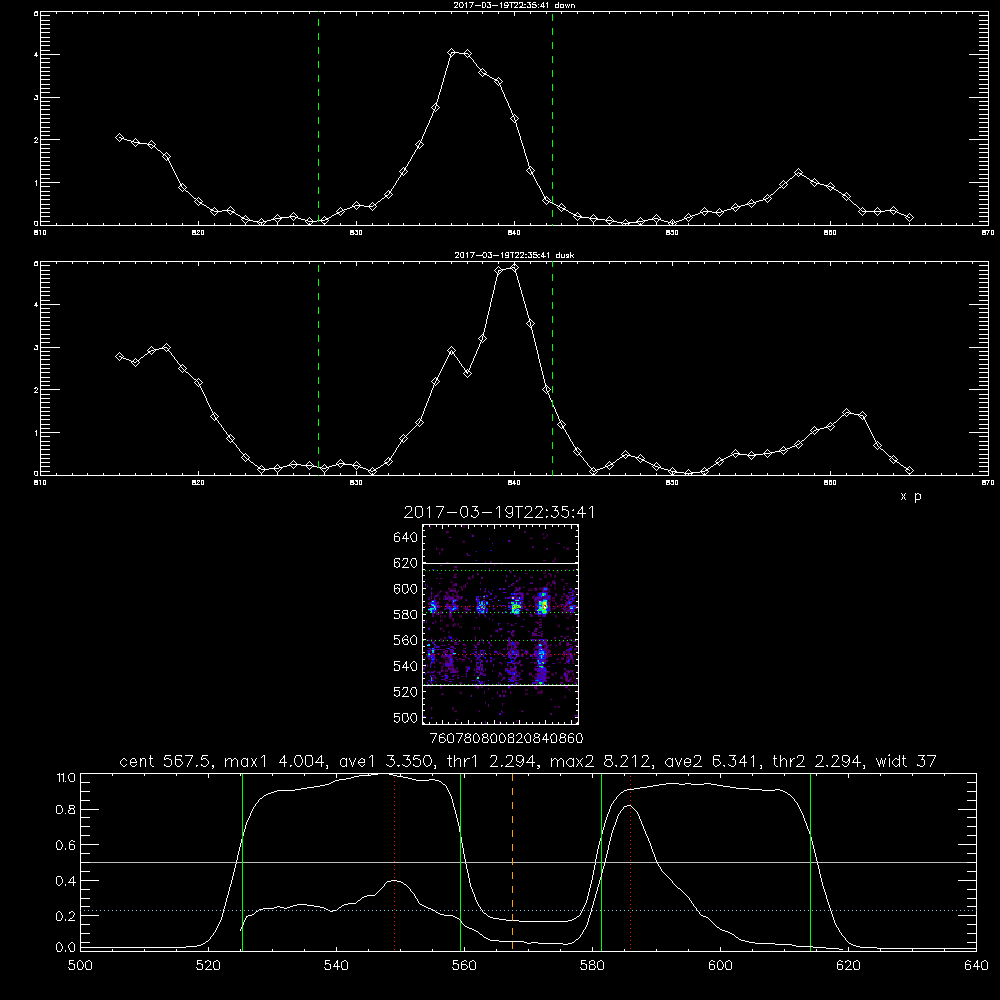Click the "cent 567.5" value in the stats line
Image resolution: width=1000 pixels, height=1000 pixels.
tap(165, 761)
